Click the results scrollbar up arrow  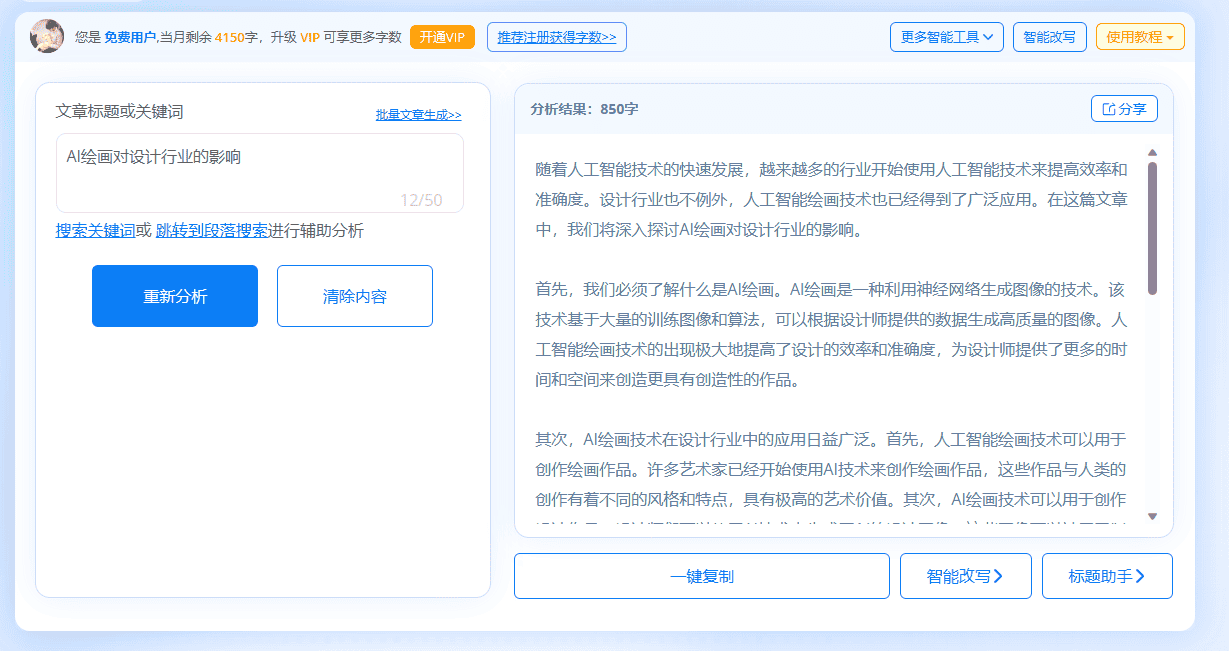[1152, 153]
